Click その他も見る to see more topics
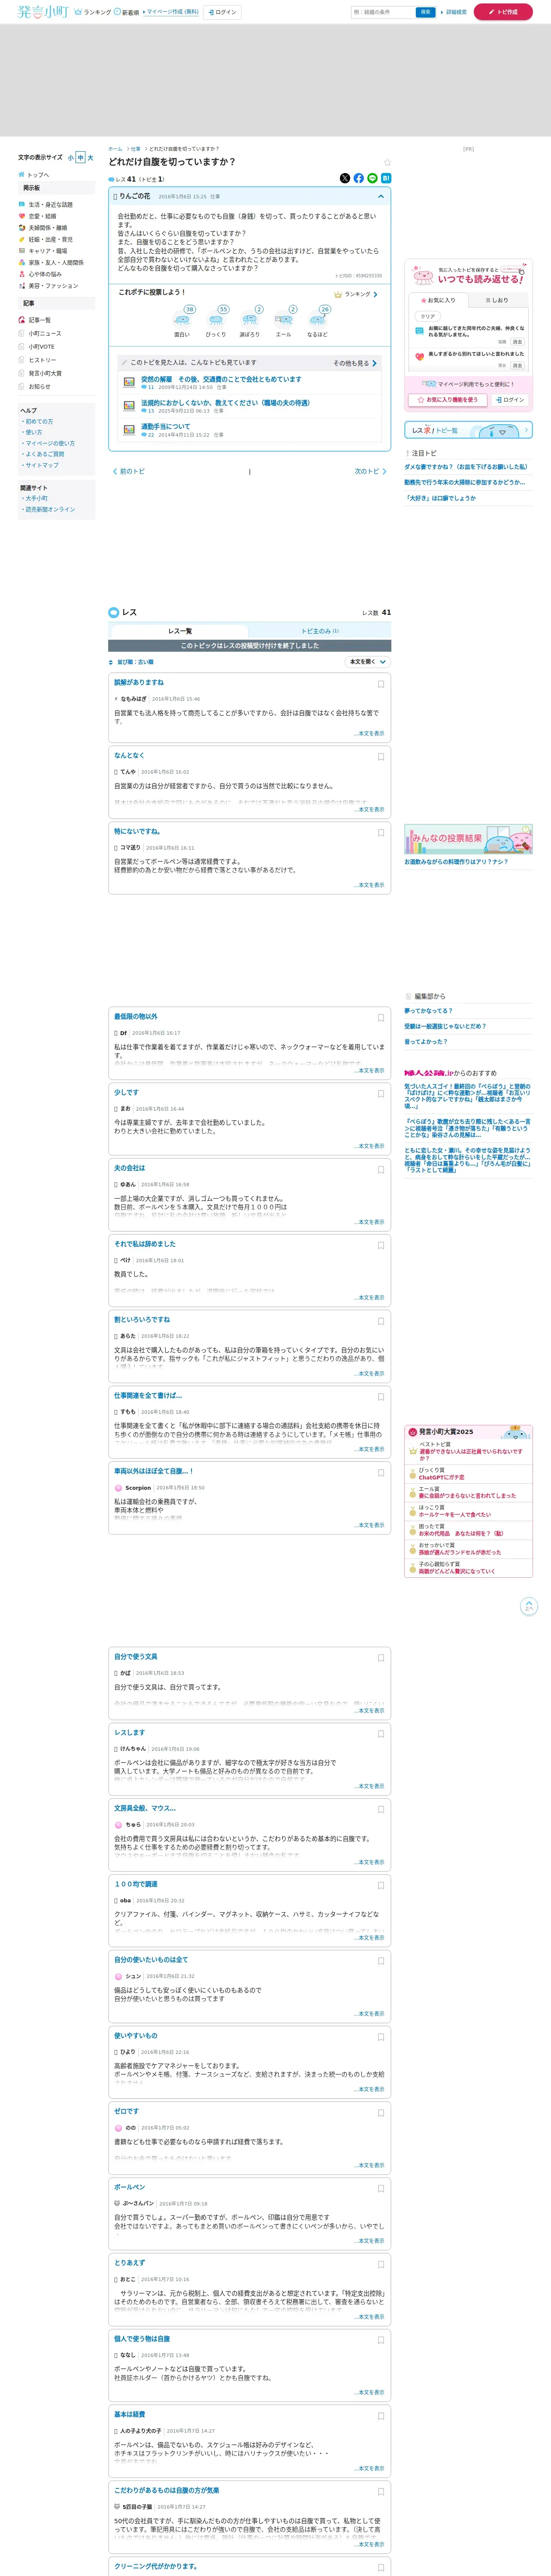 tap(355, 363)
